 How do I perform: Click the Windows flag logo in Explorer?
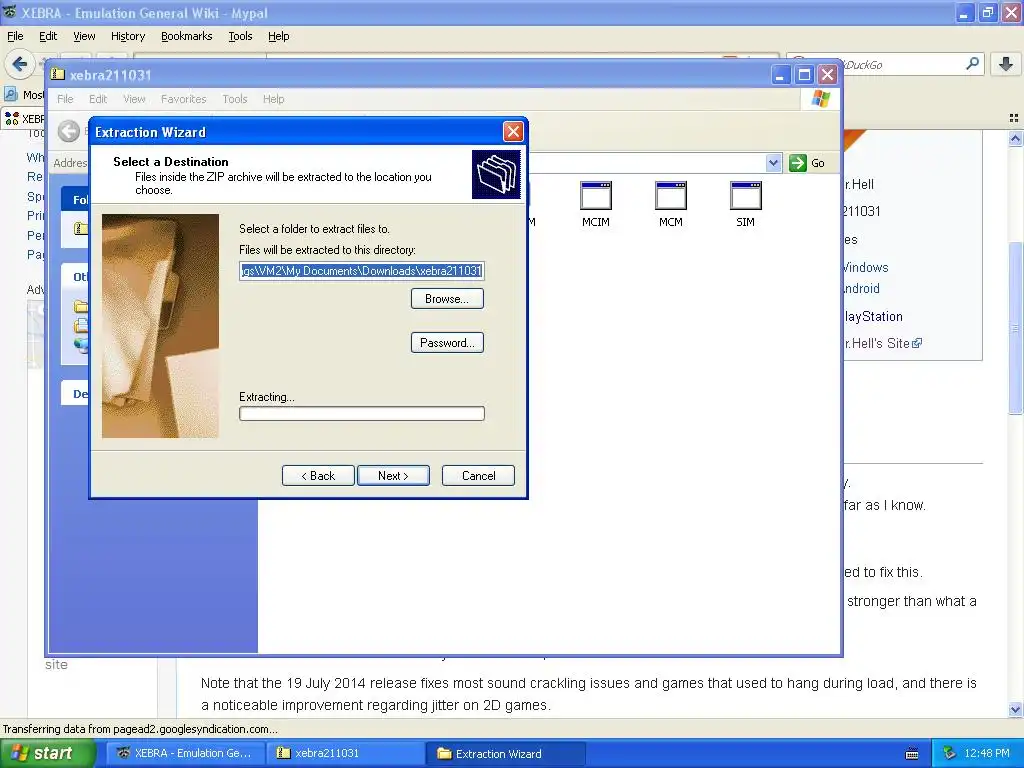point(821,99)
